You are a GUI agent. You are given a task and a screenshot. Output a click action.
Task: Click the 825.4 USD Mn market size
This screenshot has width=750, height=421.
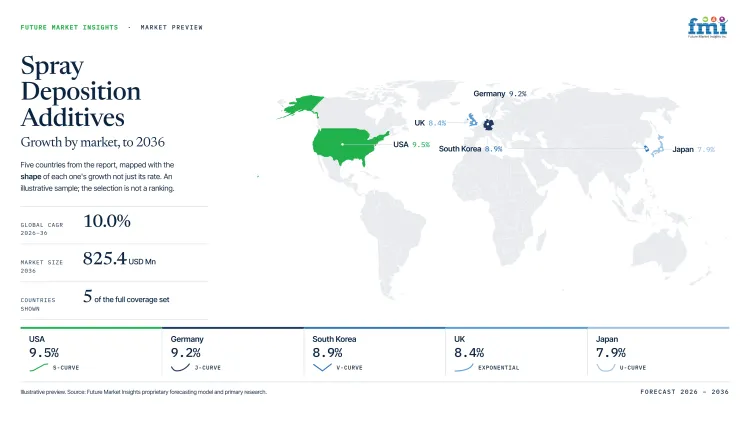[x=120, y=259]
